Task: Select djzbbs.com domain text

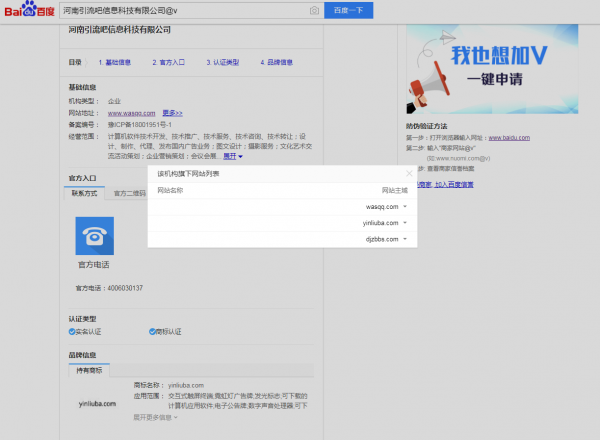Action: click(382, 239)
